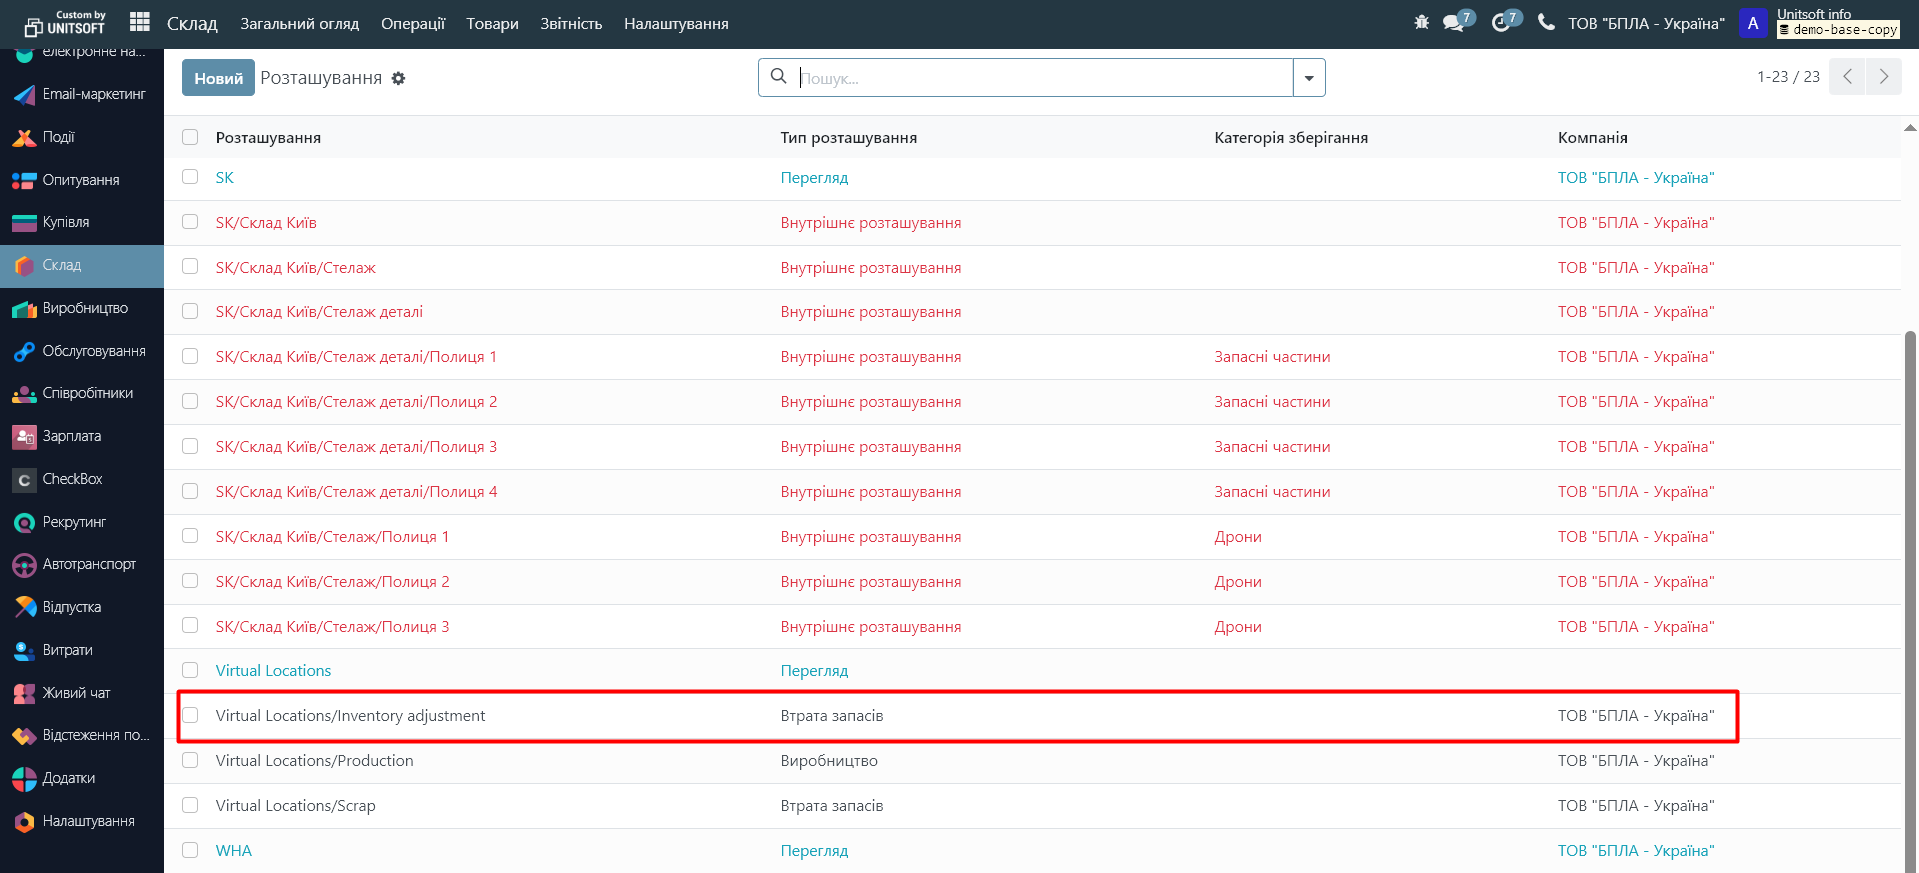This screenshot has height=873, width=1919.
Task: Open the ТОВ "БПЛА - Україна" company switcher
Action: [1646, 23]
